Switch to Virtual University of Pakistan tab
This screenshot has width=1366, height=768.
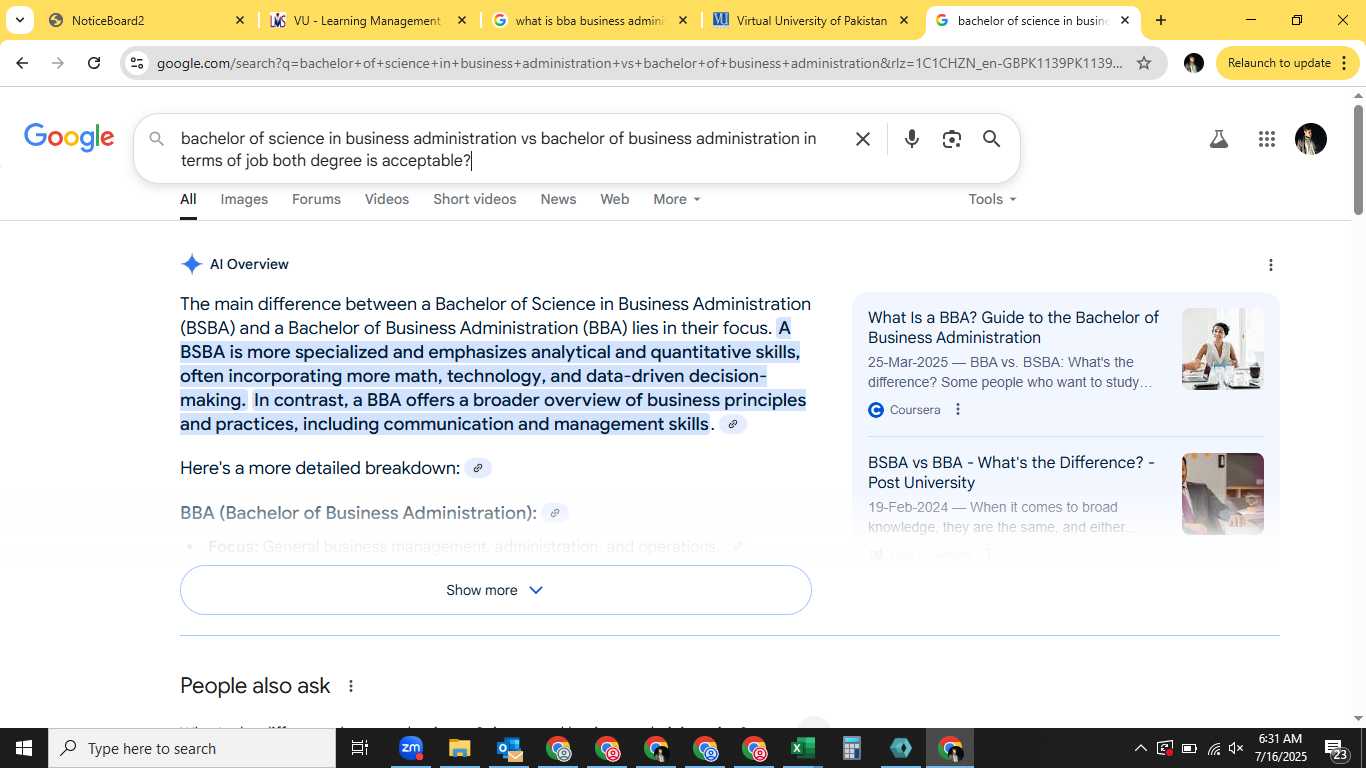click(x=811, y=20)
